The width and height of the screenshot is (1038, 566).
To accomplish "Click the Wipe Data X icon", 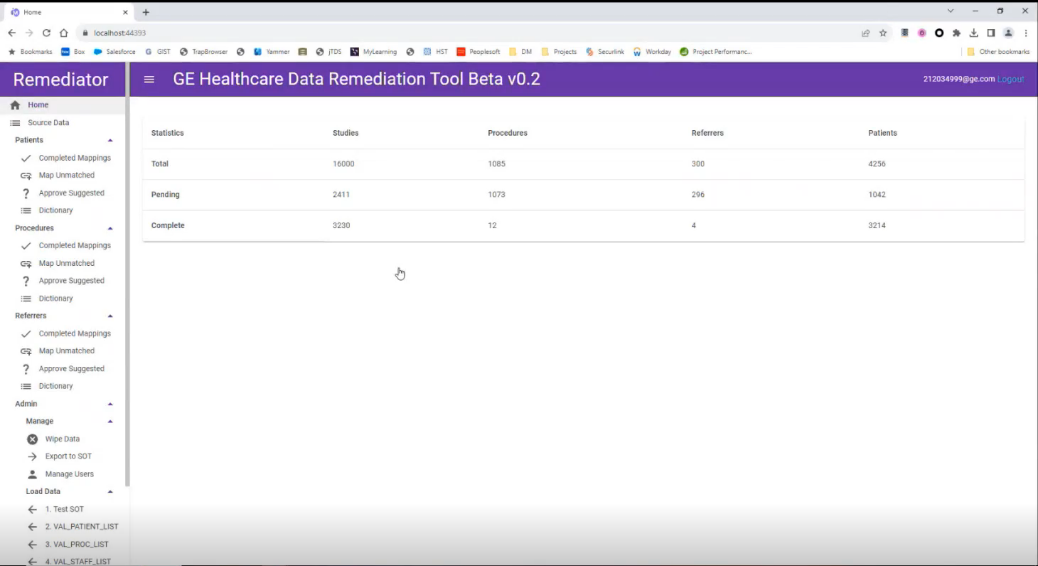I will tap(32, 440).
